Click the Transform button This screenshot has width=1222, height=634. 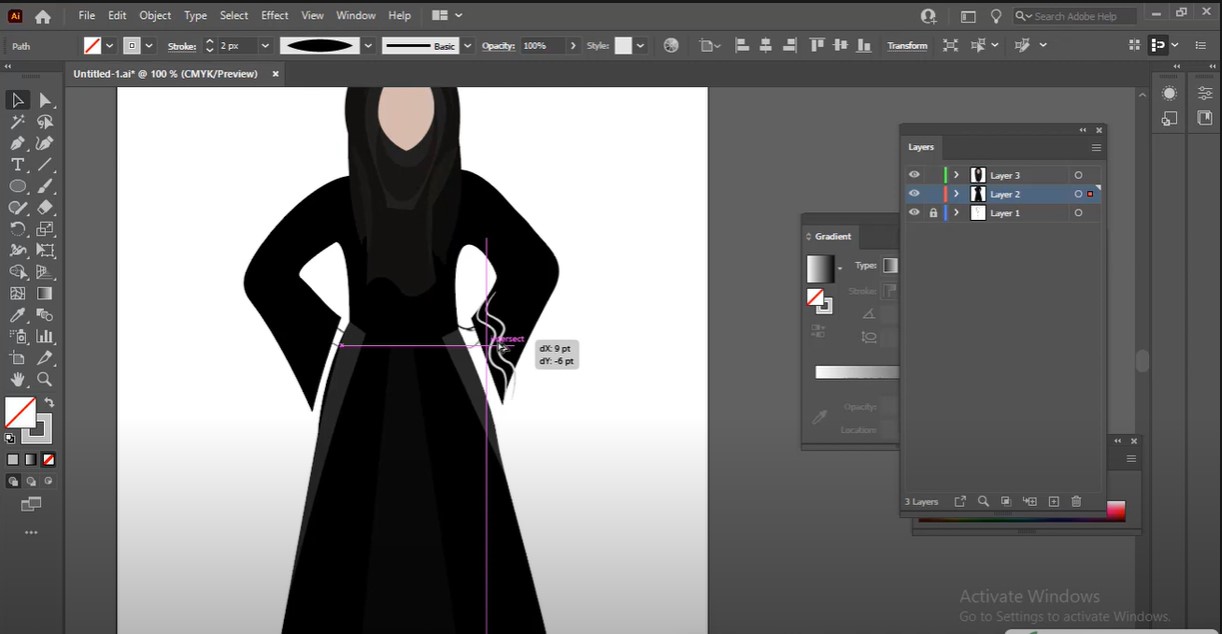pyautogui.click(x=907, y=46)
